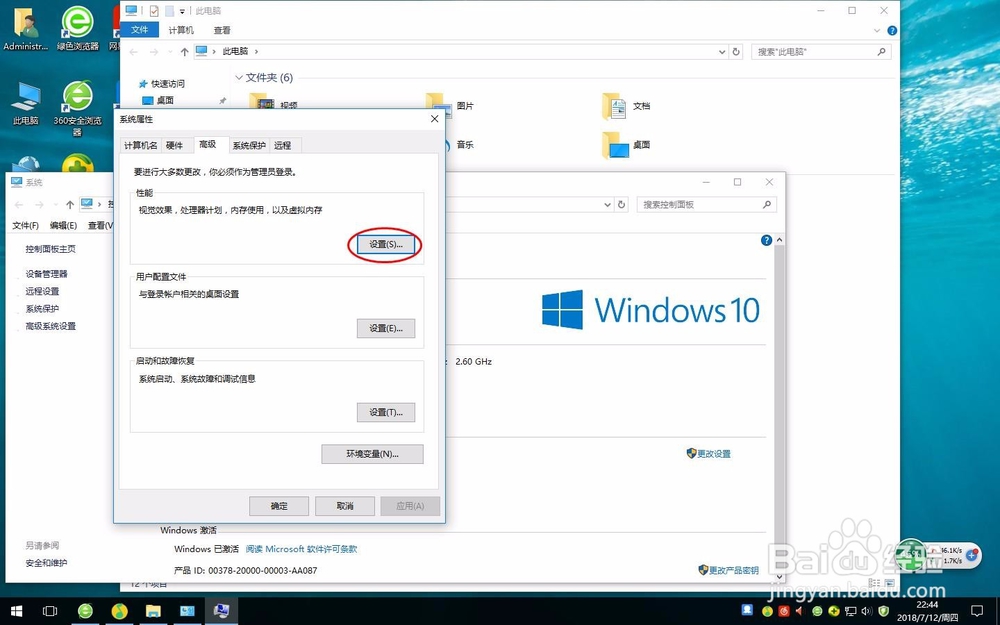Open the 文件(F) menu in System window

(x=26, y=226)
